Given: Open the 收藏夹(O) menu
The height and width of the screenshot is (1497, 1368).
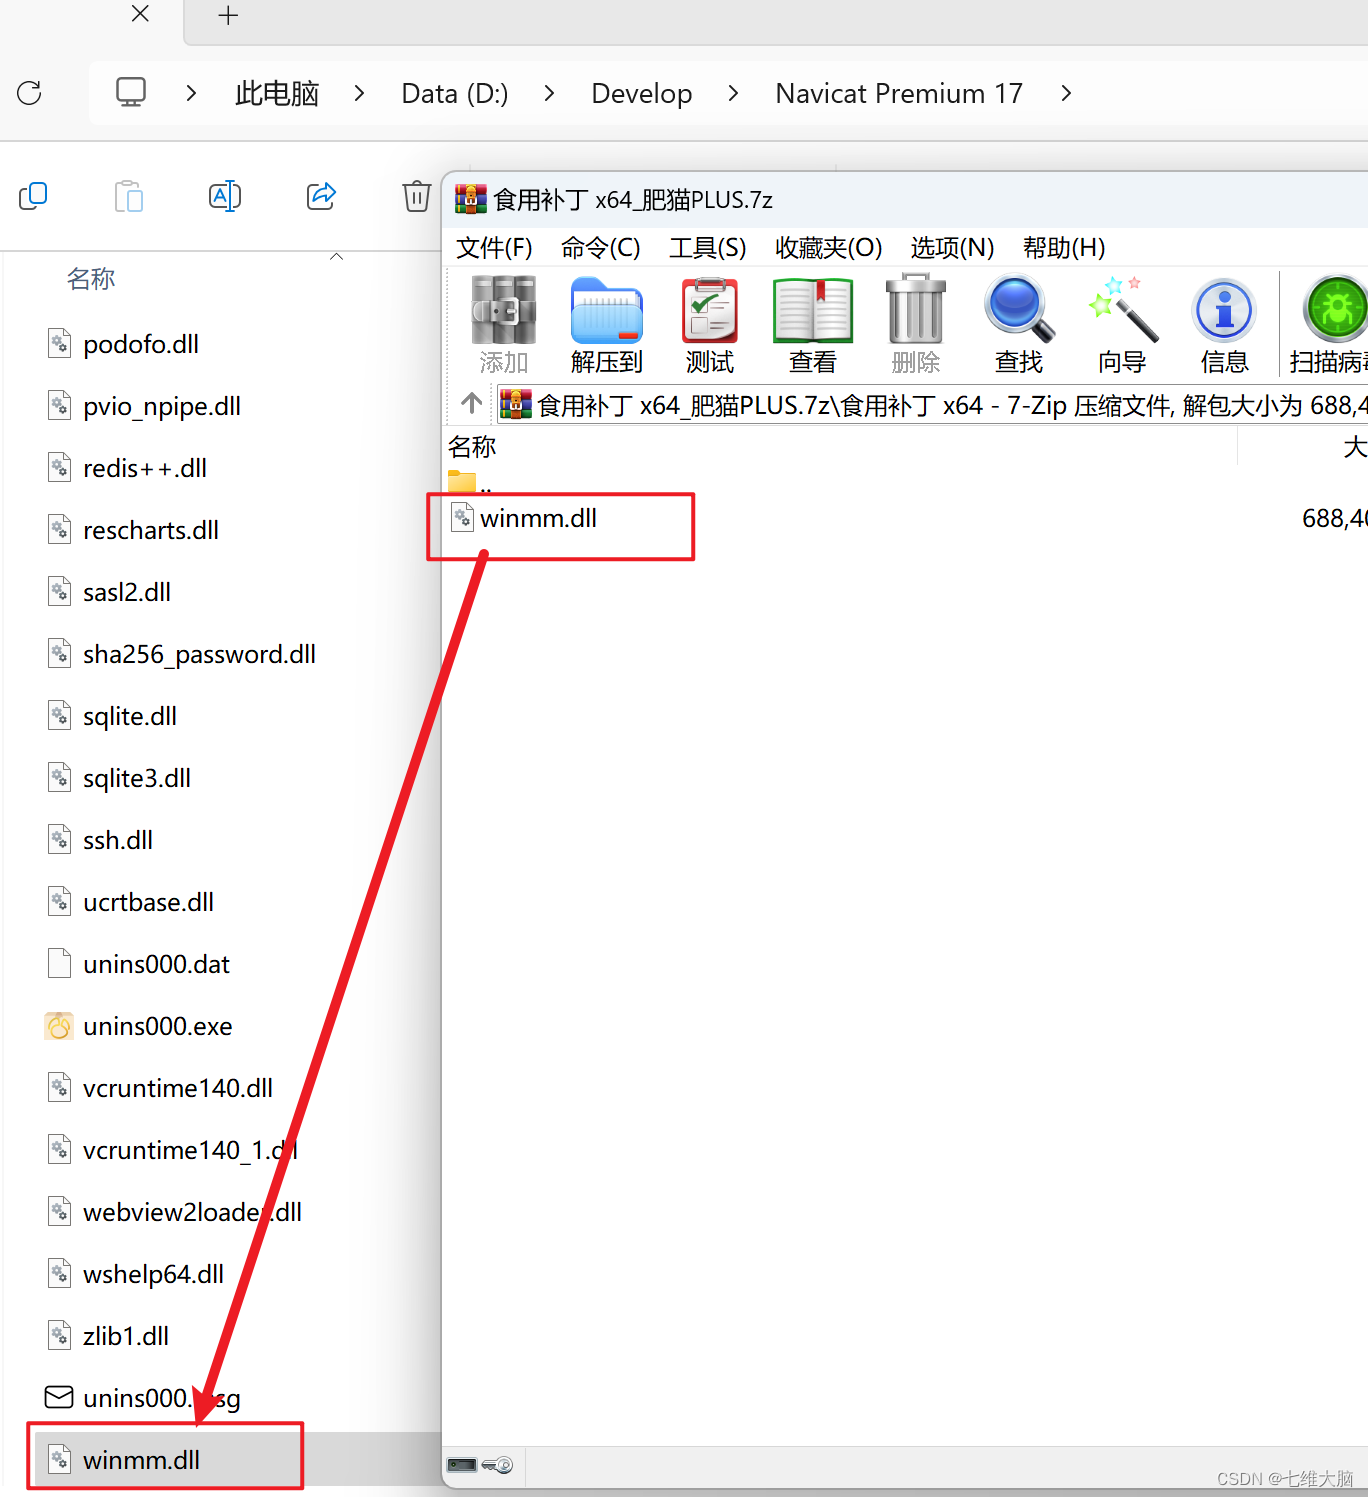Looking at the screenshot, I should point(829,248).
